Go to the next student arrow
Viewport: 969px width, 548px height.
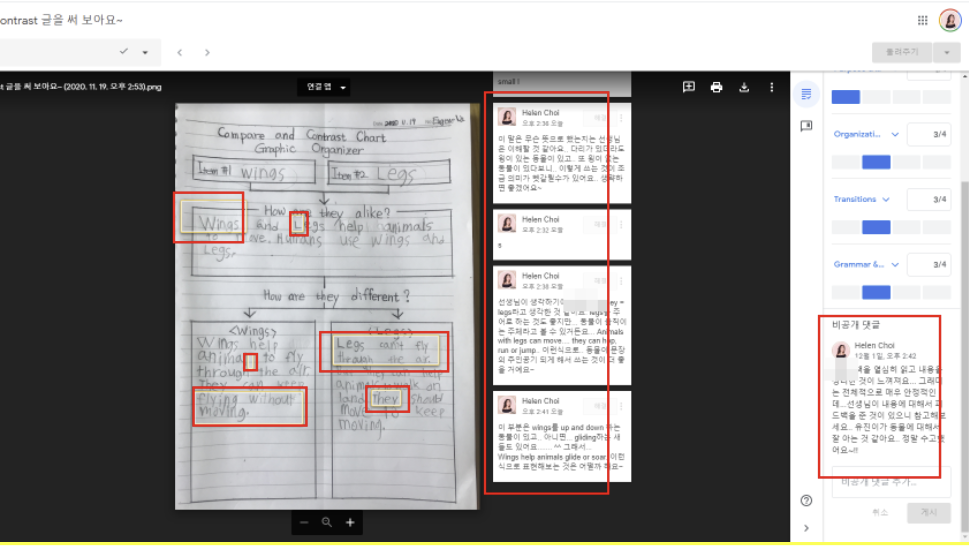pyautogui.click(x=207, y=53)
